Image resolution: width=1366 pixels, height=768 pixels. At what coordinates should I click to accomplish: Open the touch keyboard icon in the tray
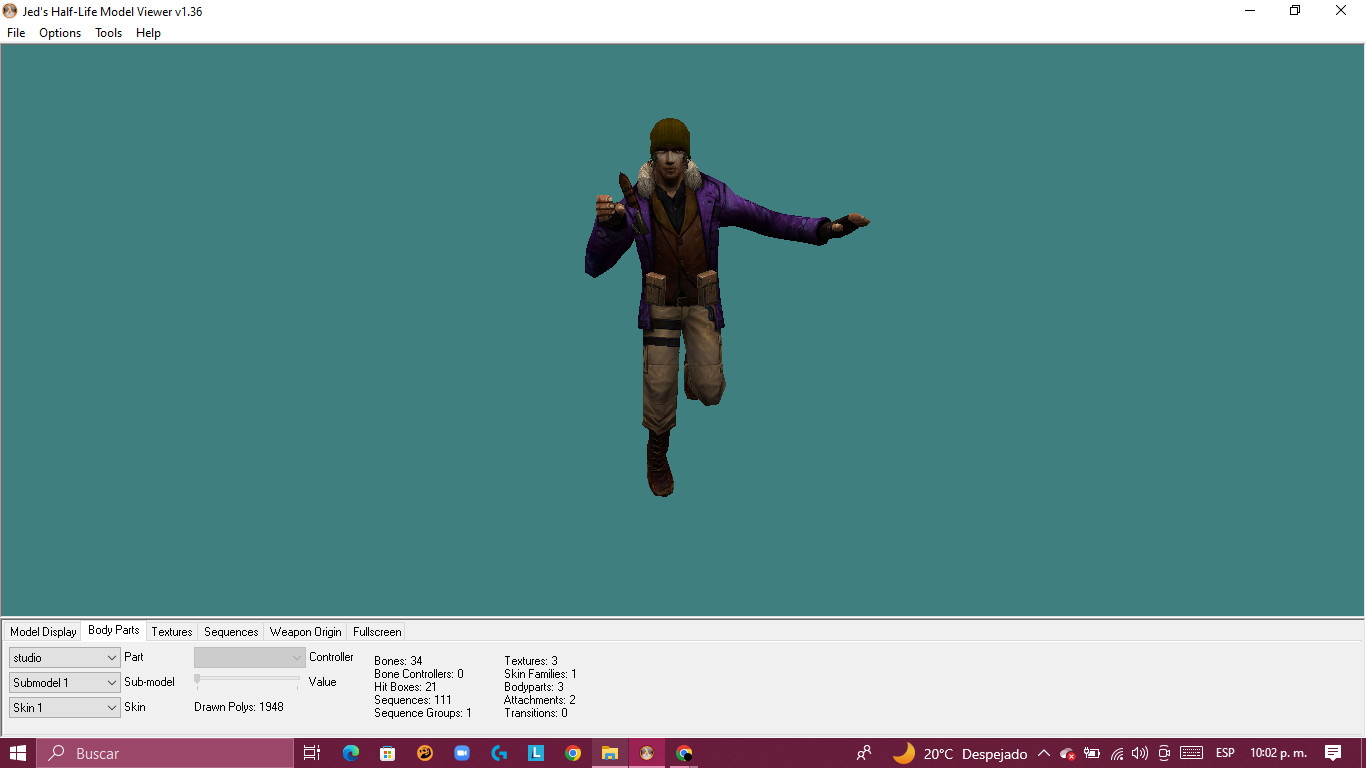(x=1190, y=753)
